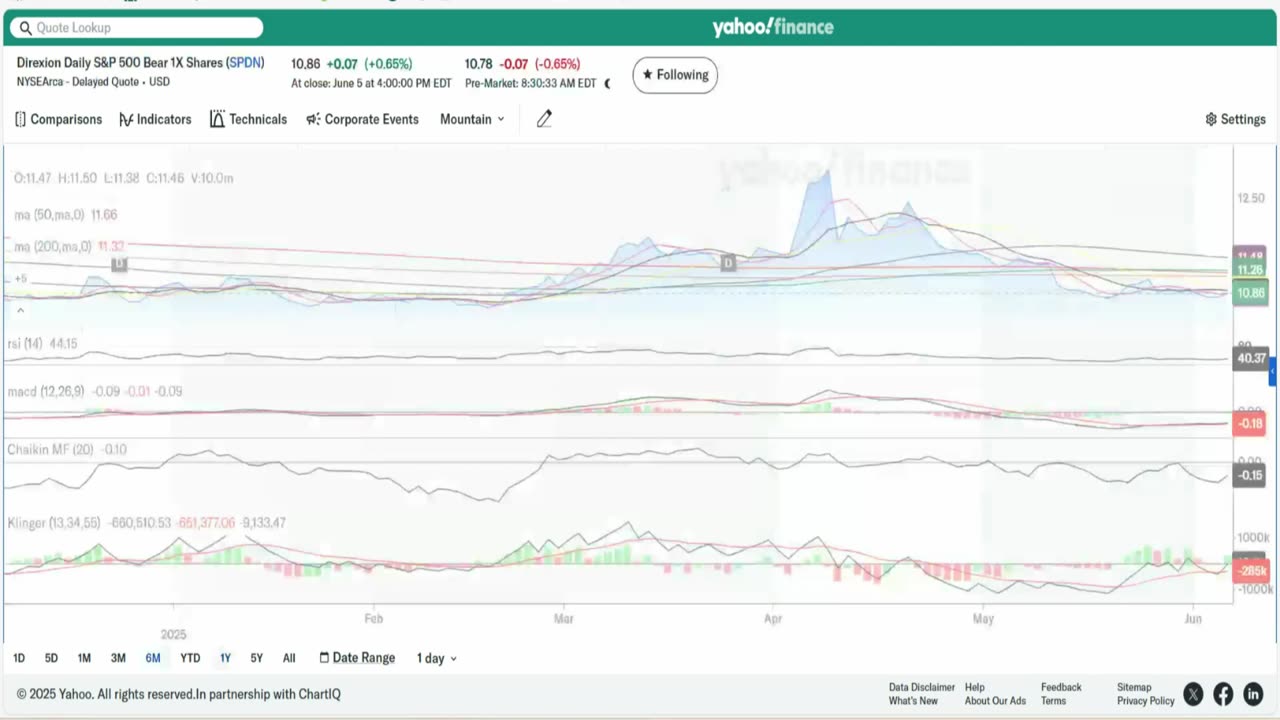The width and height of the screenshot is (1280, 720).
Task: Open the pencil draw tool
Action: tap(544, 119)
